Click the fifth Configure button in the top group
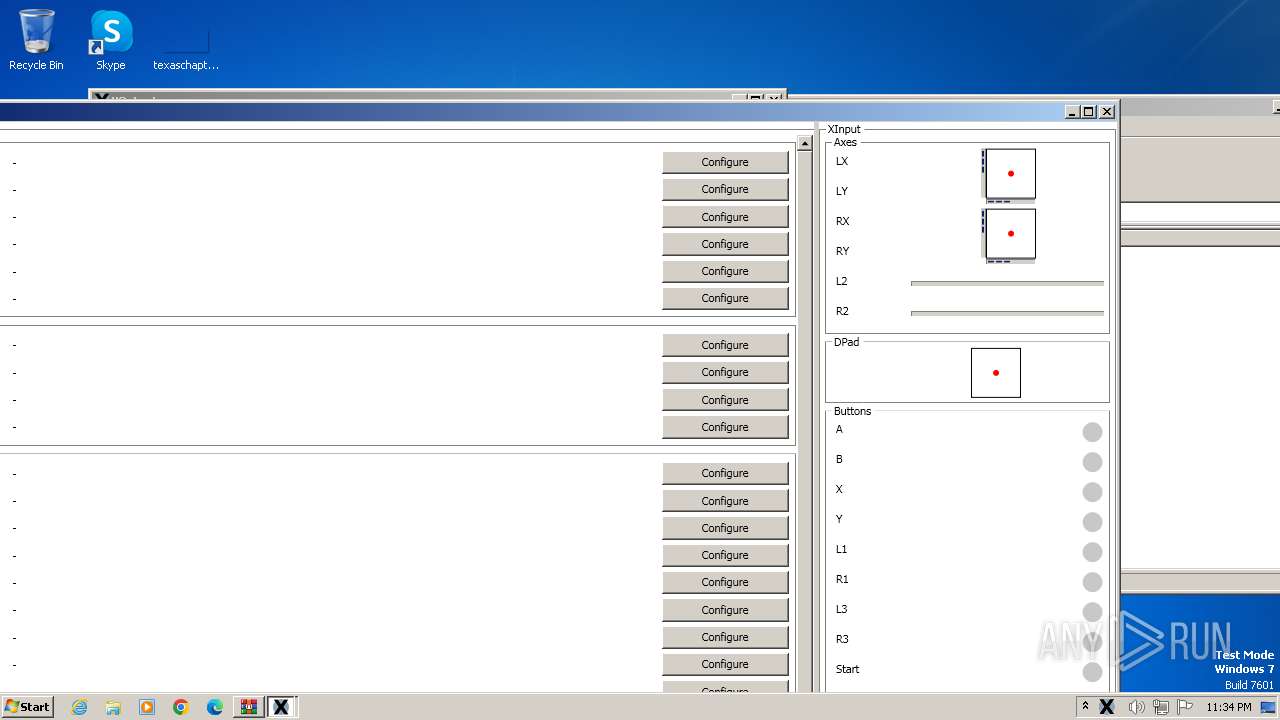Image resolution: width=1280 pixels, height=720 pixels. pos(725,271)
